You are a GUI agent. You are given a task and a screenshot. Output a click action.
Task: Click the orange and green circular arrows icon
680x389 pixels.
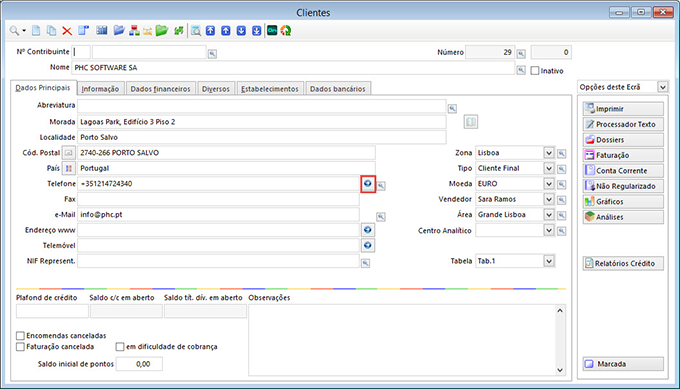pyautogui.click(x=286, y=31)
